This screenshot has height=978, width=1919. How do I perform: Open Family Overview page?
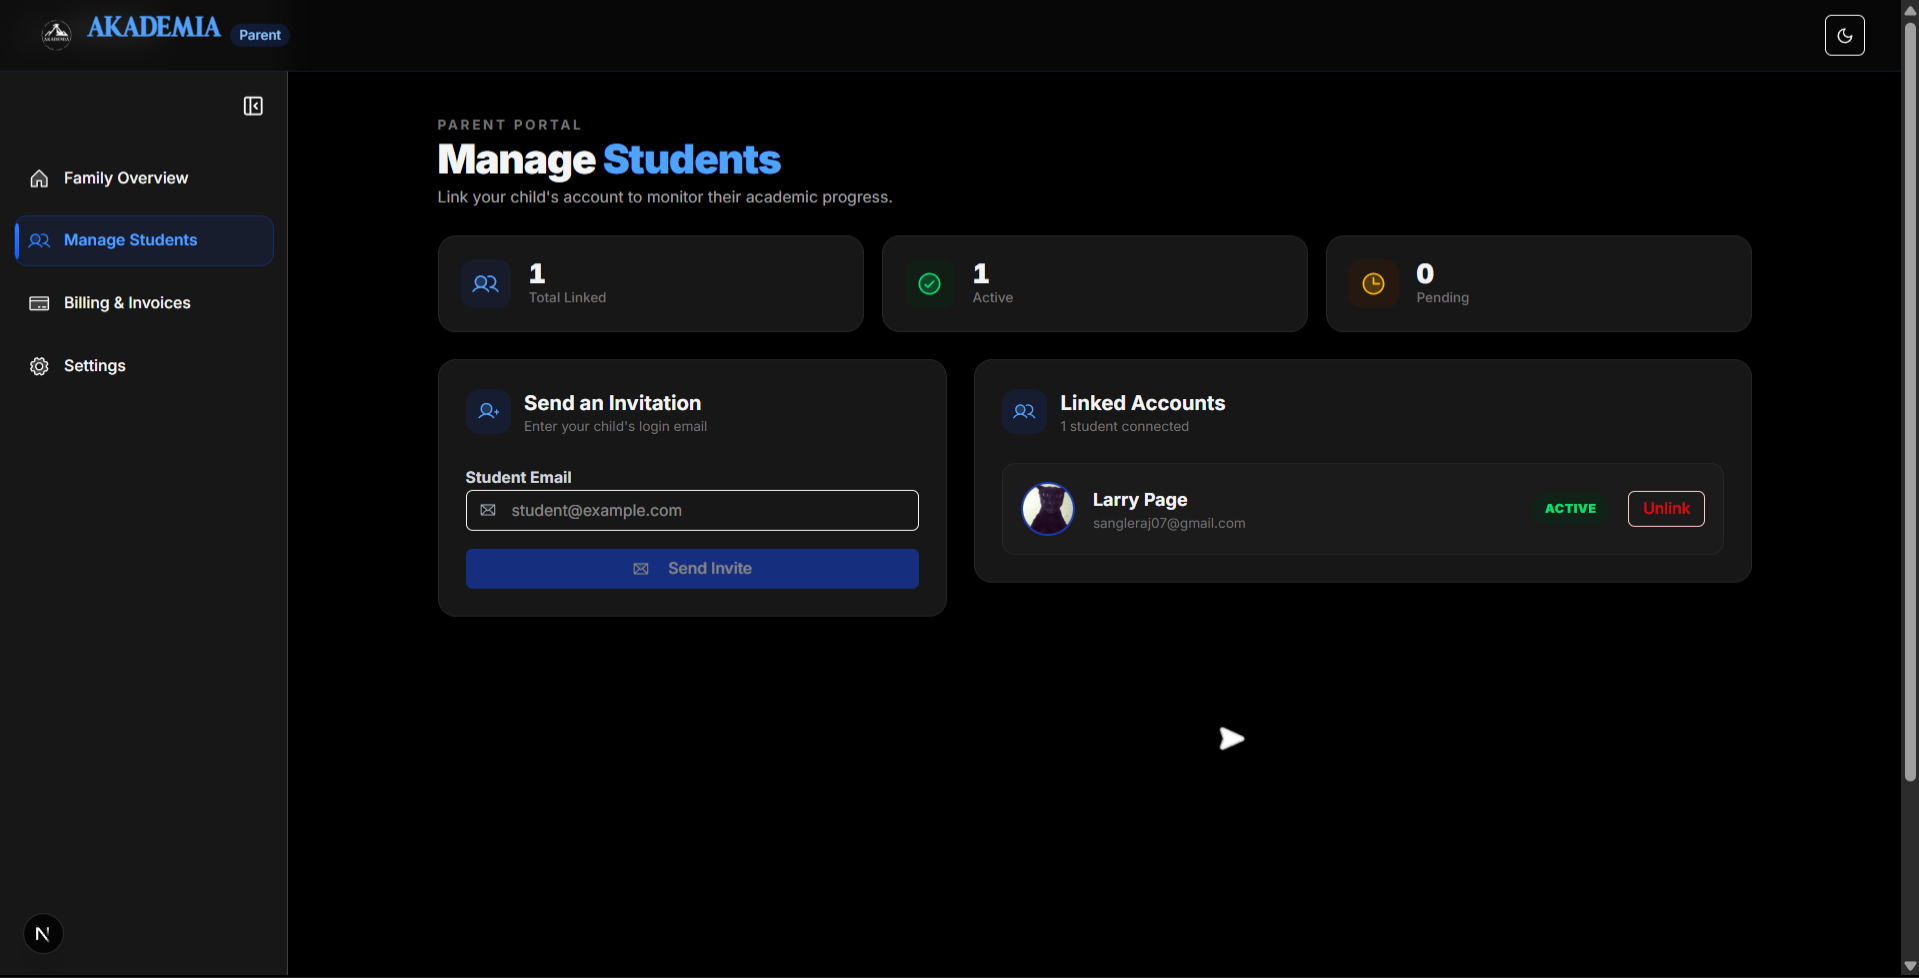[125, 178]
